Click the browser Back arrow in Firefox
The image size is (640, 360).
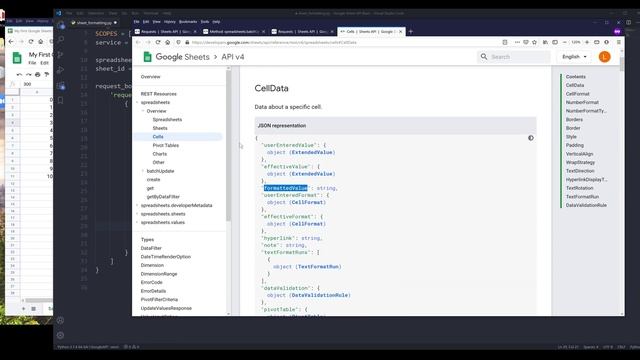click(138, 42)
